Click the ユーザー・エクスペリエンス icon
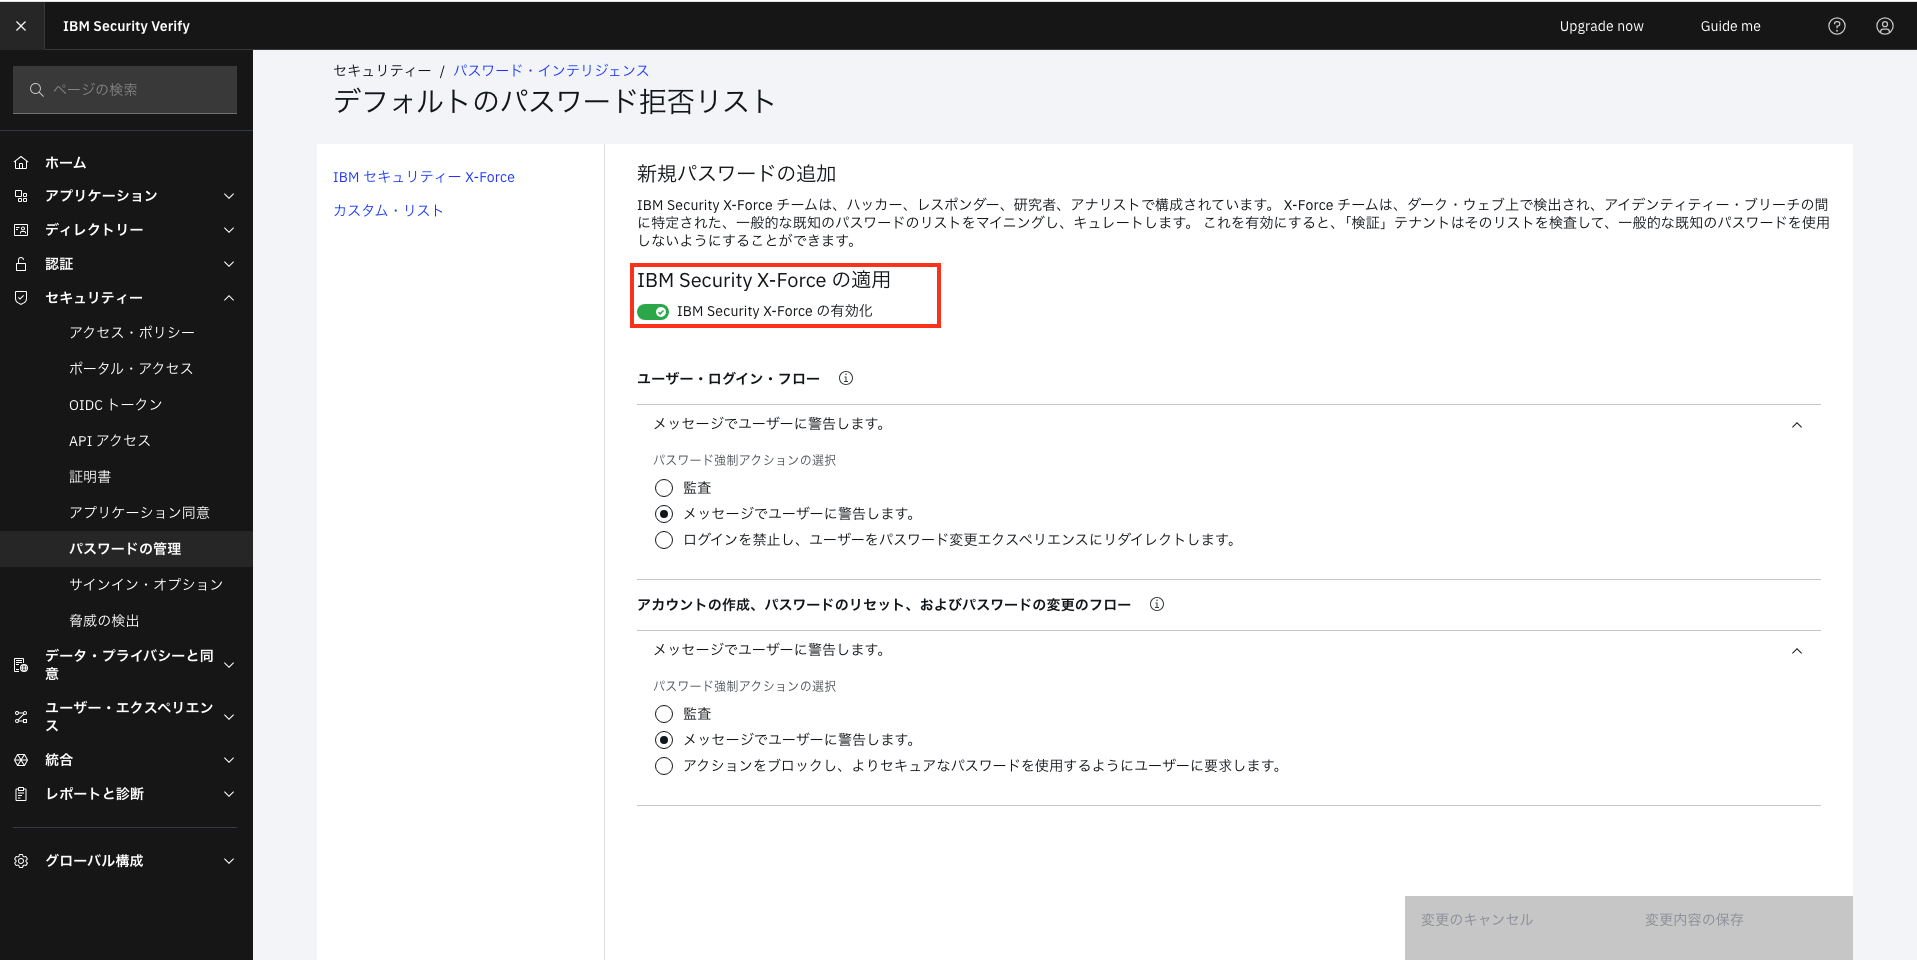Viewport: 1917px width, 960px height. pyautogui.click(x=21, y=717)
